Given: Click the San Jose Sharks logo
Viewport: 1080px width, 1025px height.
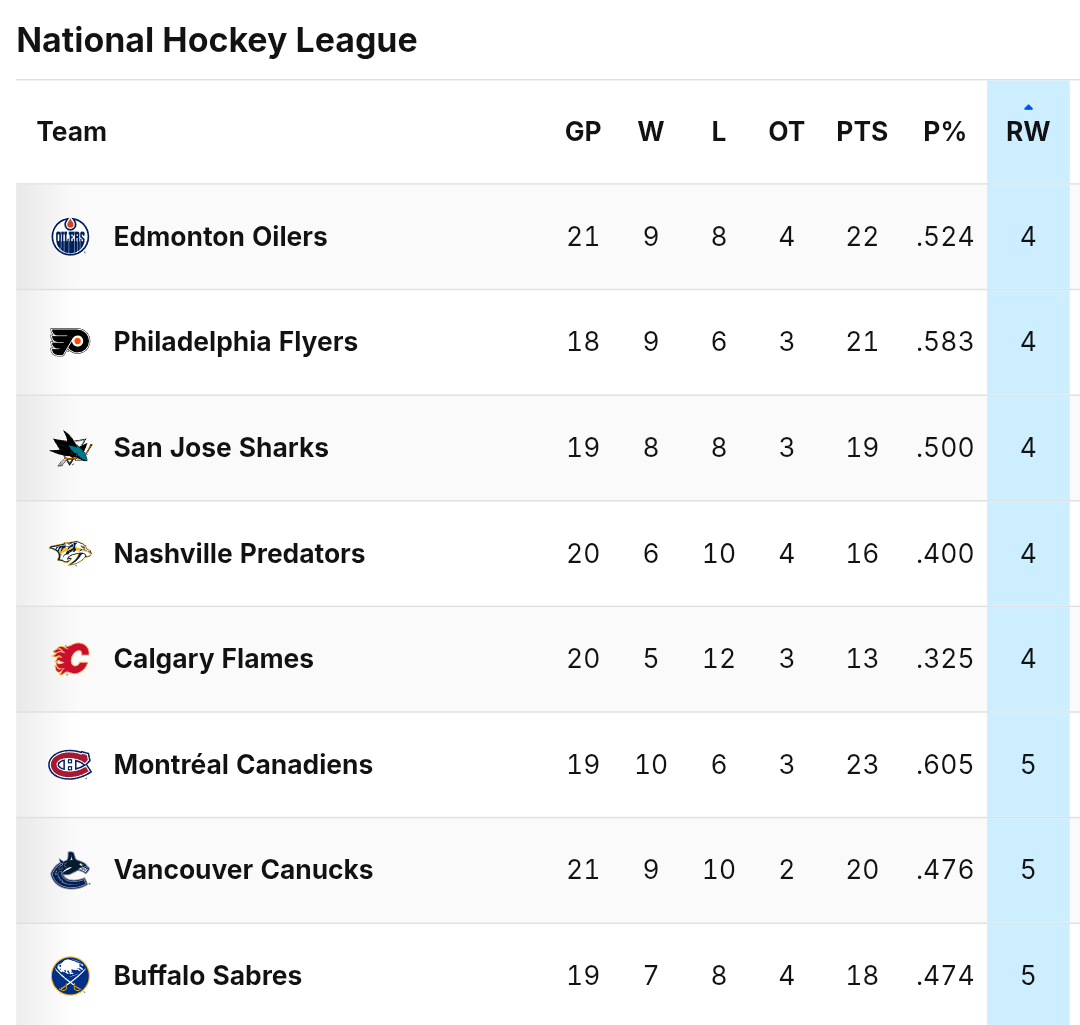Looking at the screenshot, I should pyautogui.click(x=70, y=448).
